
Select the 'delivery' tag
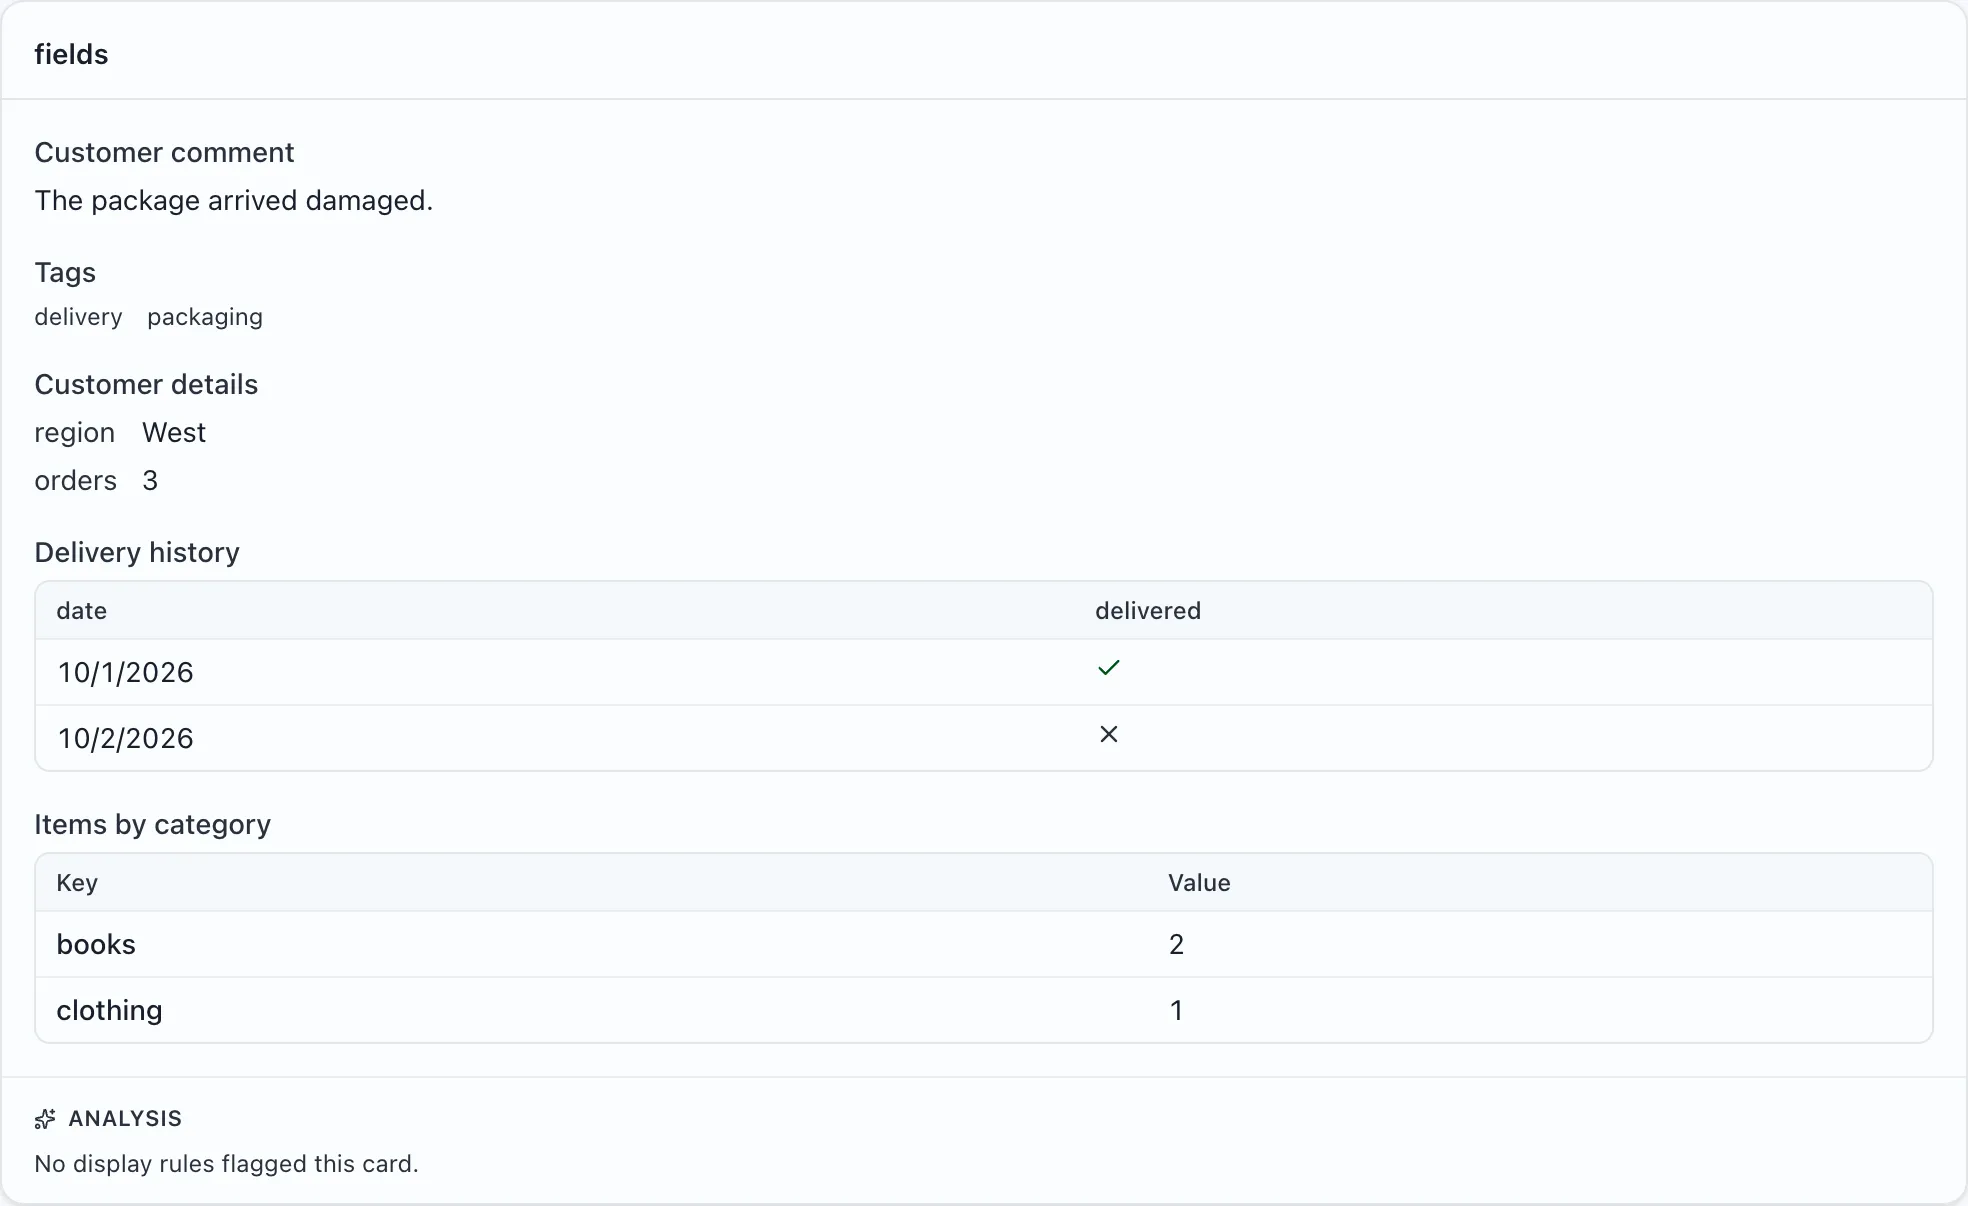pyautogui.click(x=78, y=317)
